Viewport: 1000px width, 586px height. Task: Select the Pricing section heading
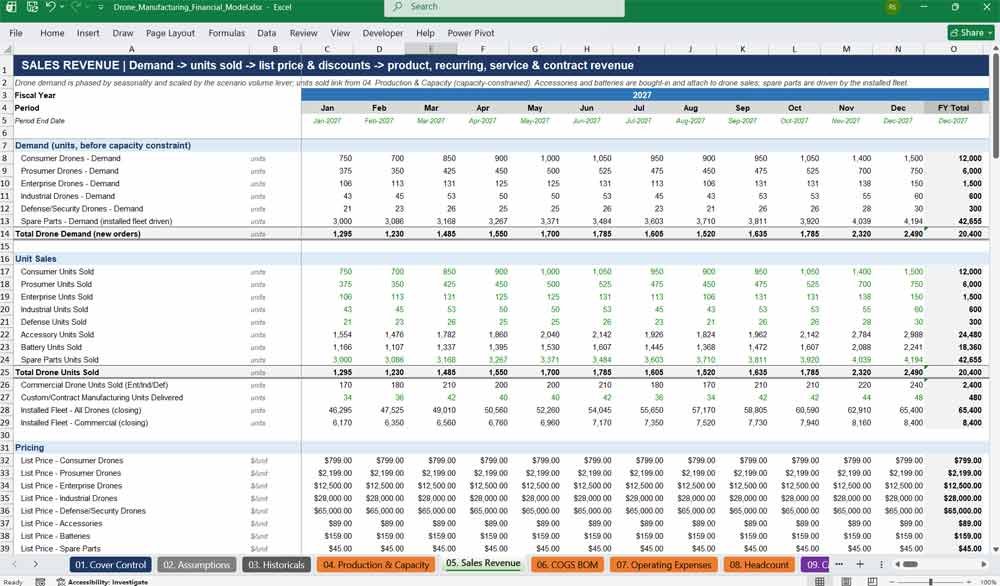pos(29,448)
